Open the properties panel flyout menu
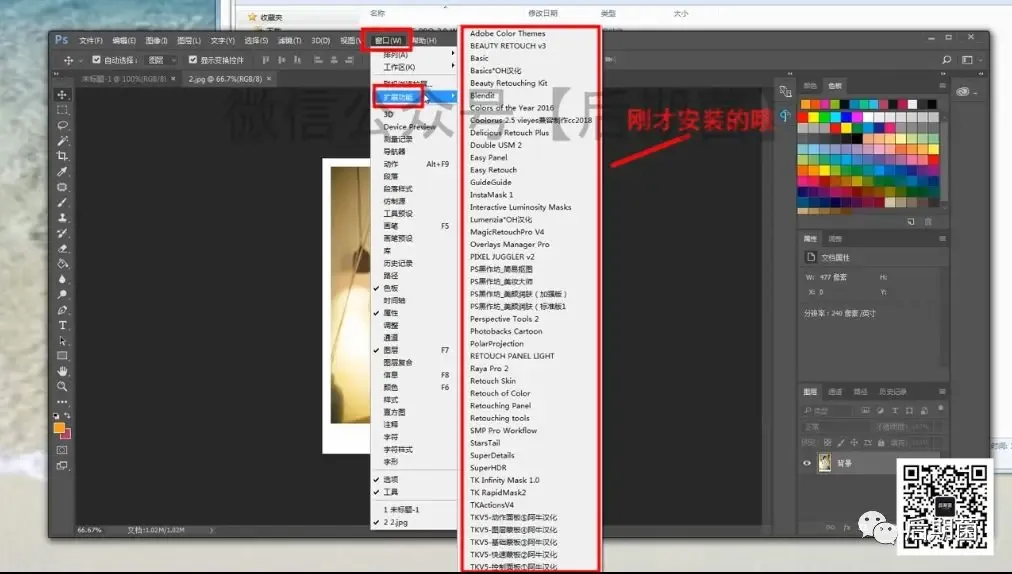This screenshot has width=1012, height=574. pyautogui.click(x=942, y=238)
